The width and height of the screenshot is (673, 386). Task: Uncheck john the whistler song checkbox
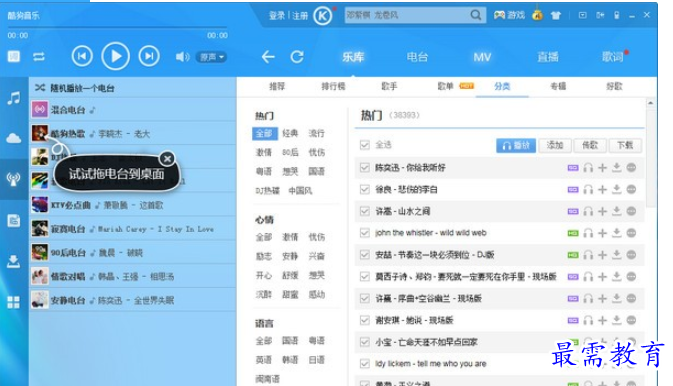365,233
